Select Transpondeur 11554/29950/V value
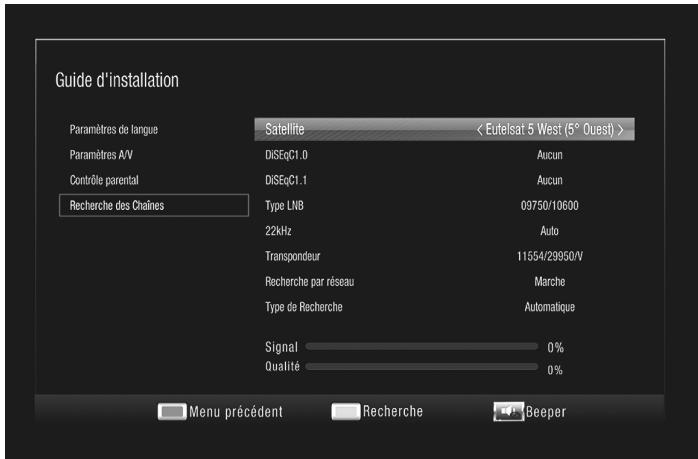Screen dimensions: 698x459 click(x=549, y=257)
